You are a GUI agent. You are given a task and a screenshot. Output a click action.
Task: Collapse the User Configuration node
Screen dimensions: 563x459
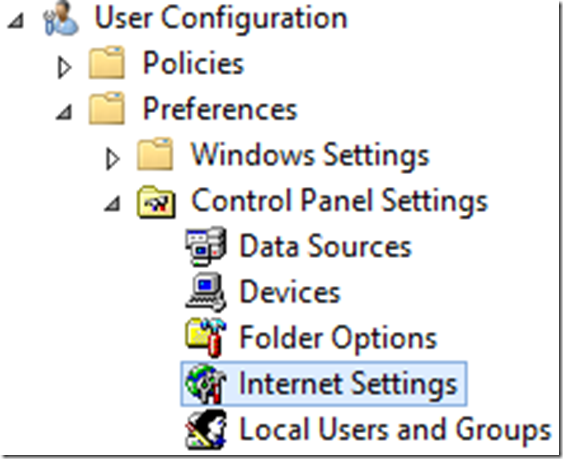coord(16,21)
